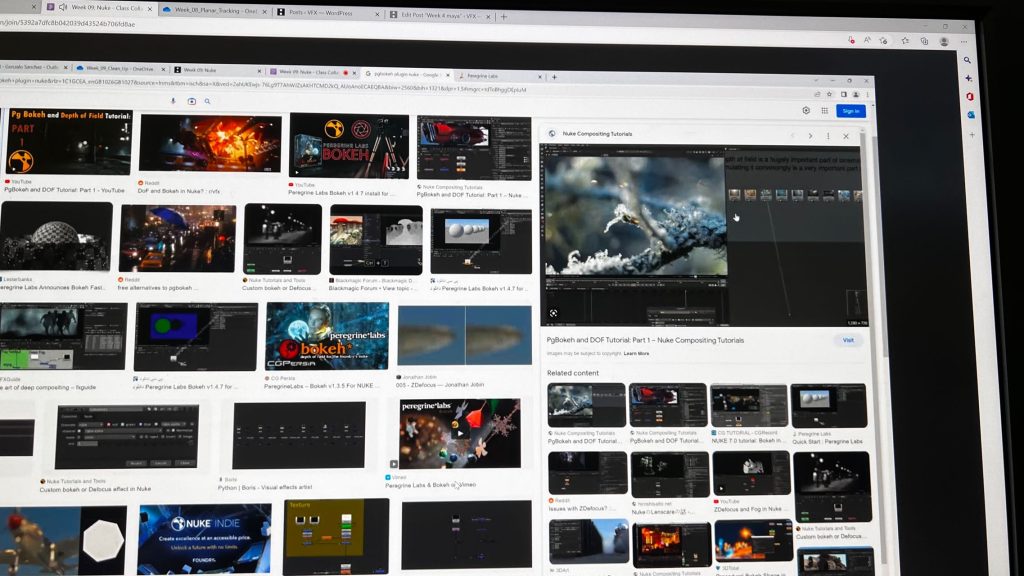Open the Nuke Indie banner thumbnail
Image resolution: width=1024 pixels, height=576 pixels.
click(204, 539)
